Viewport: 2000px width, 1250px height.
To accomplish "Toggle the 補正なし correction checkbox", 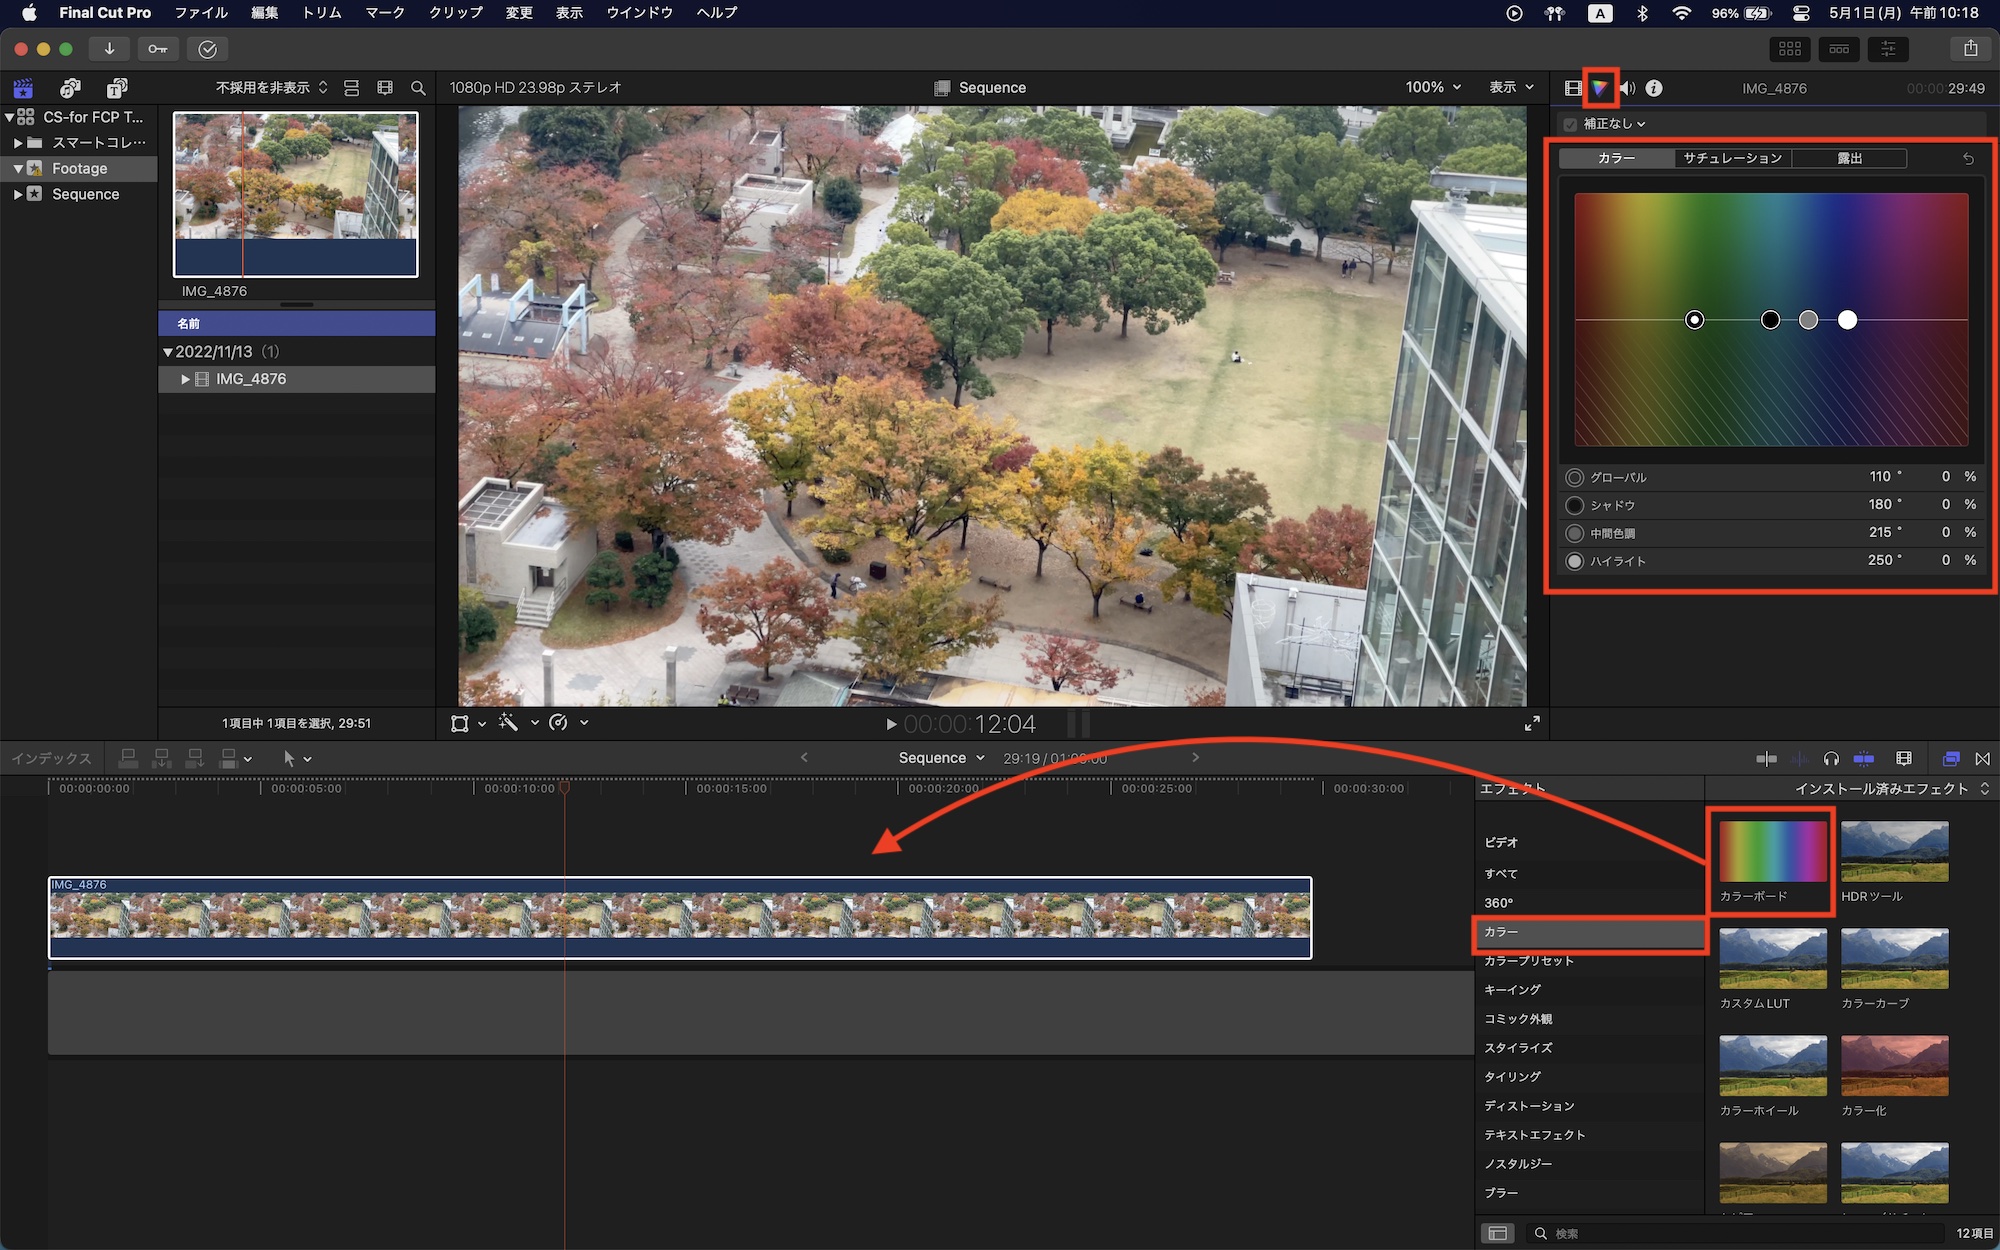I will click(x=1570, y=123).
